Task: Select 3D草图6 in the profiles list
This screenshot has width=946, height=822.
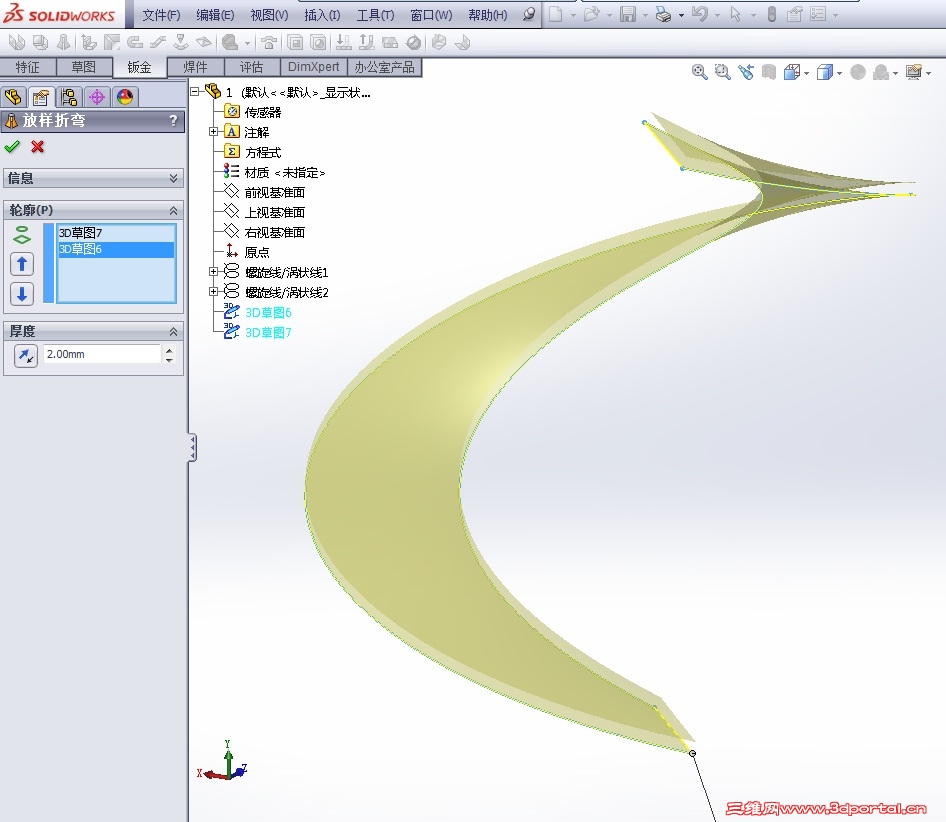Action: pos(116,249)
